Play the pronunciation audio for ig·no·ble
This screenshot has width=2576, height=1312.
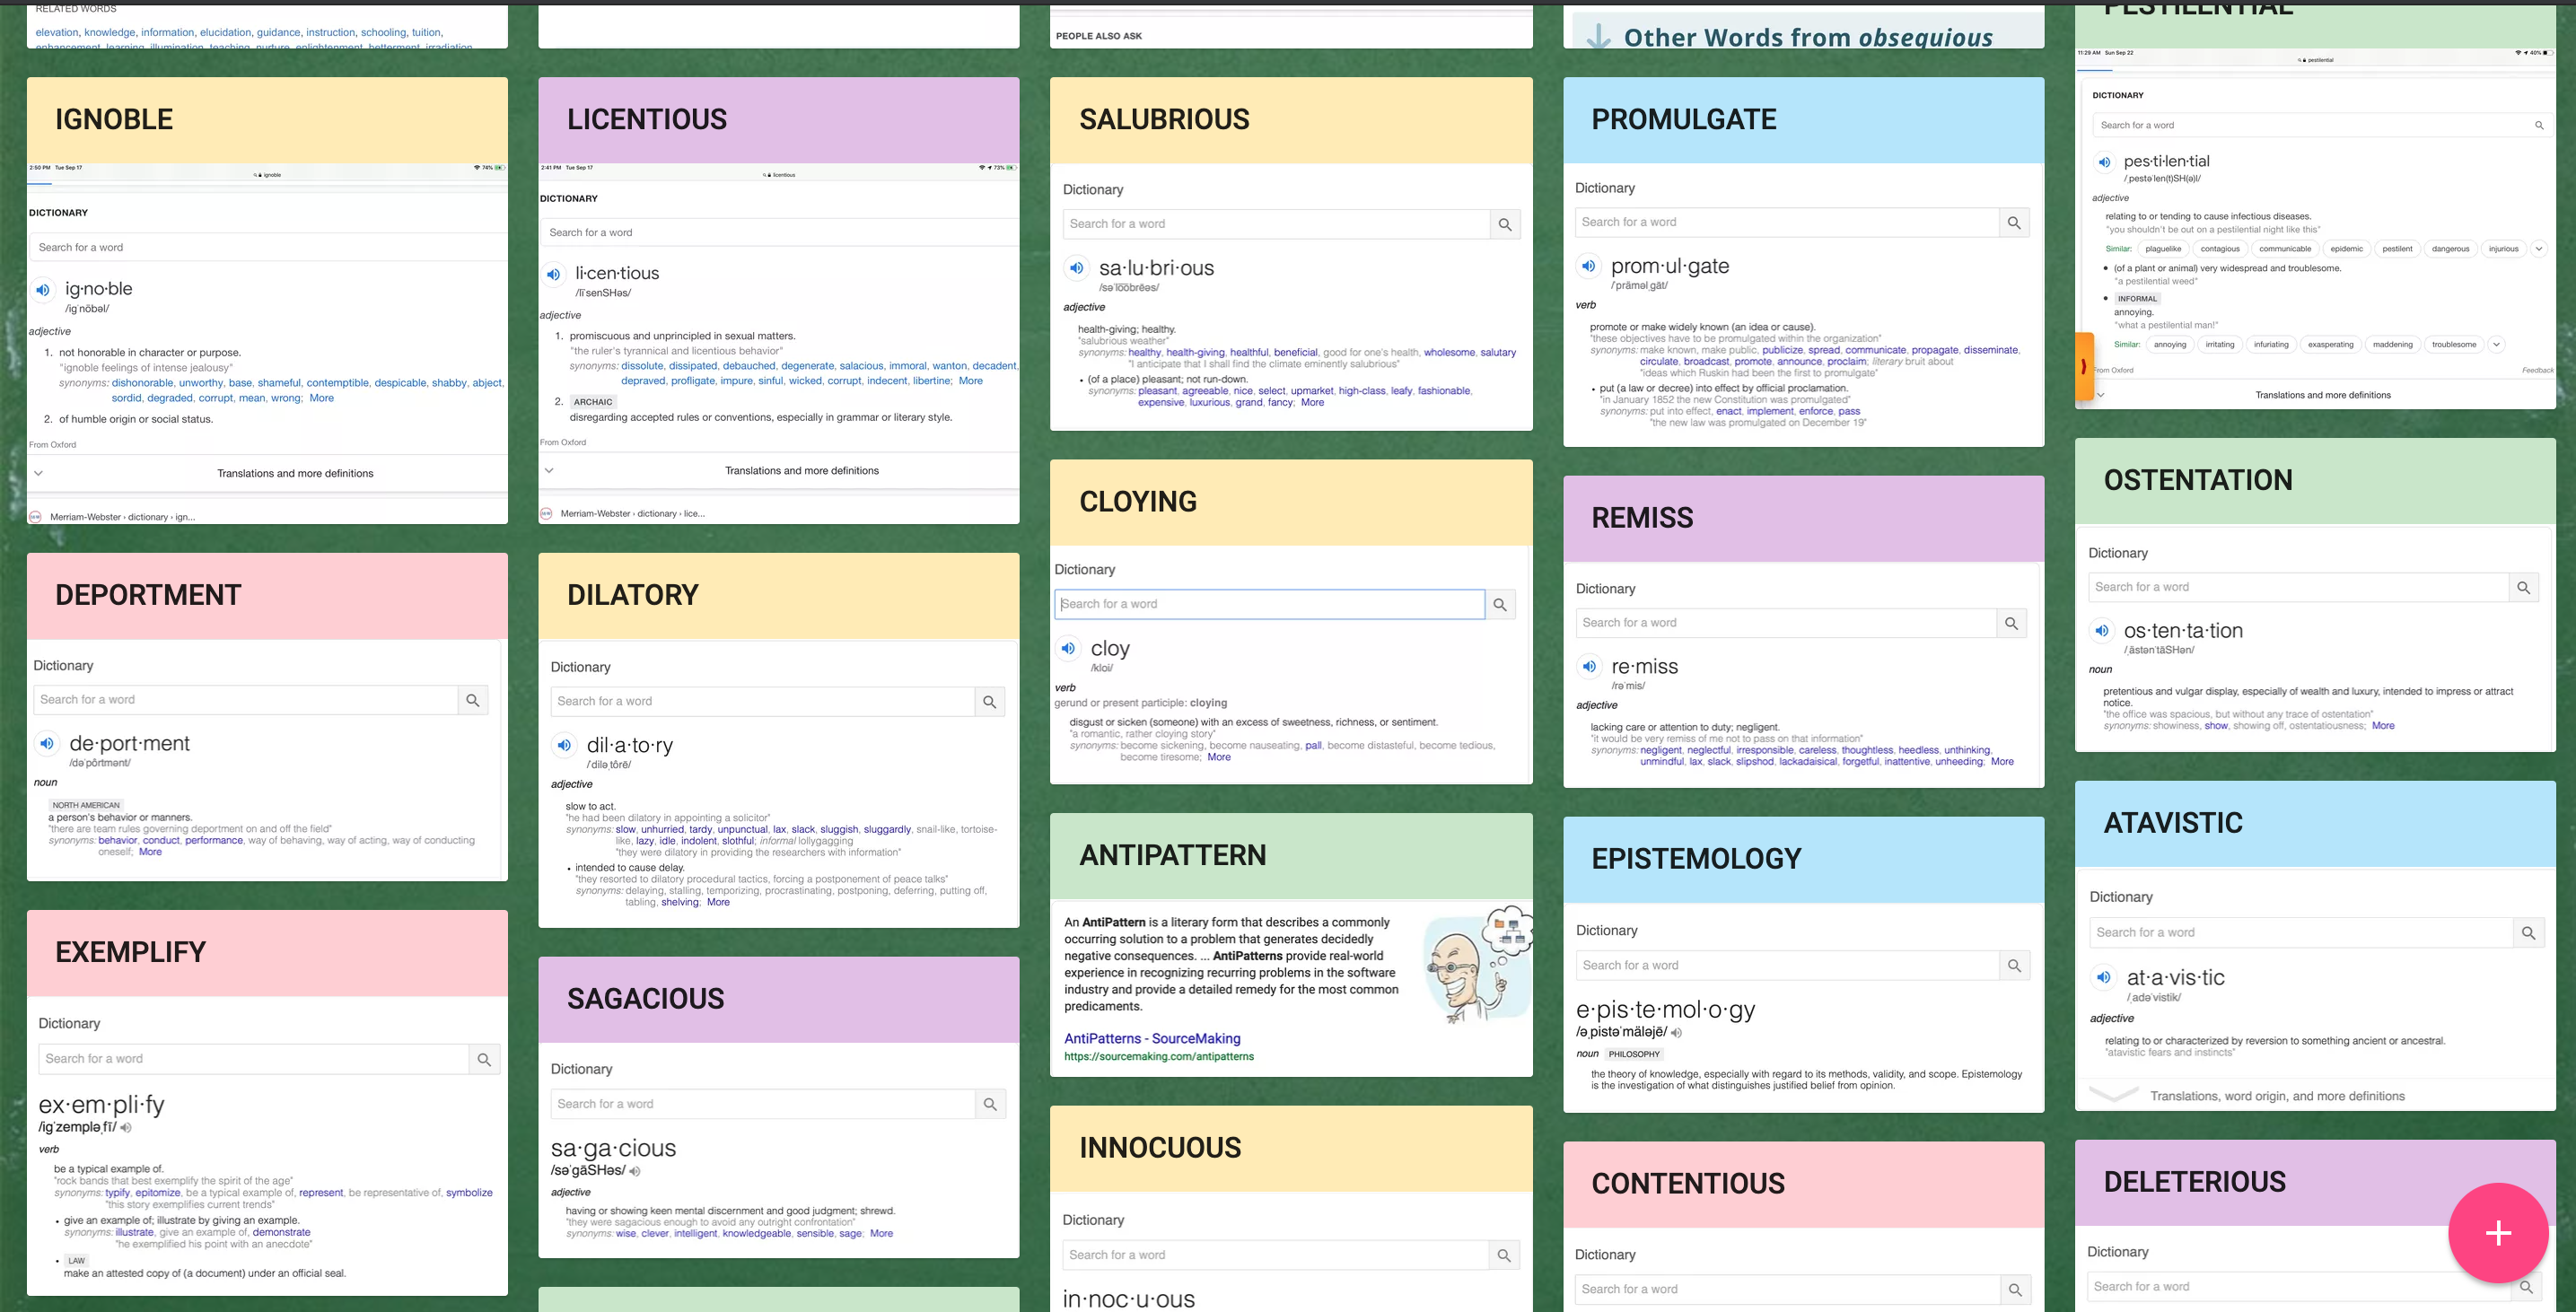(43, 290)
